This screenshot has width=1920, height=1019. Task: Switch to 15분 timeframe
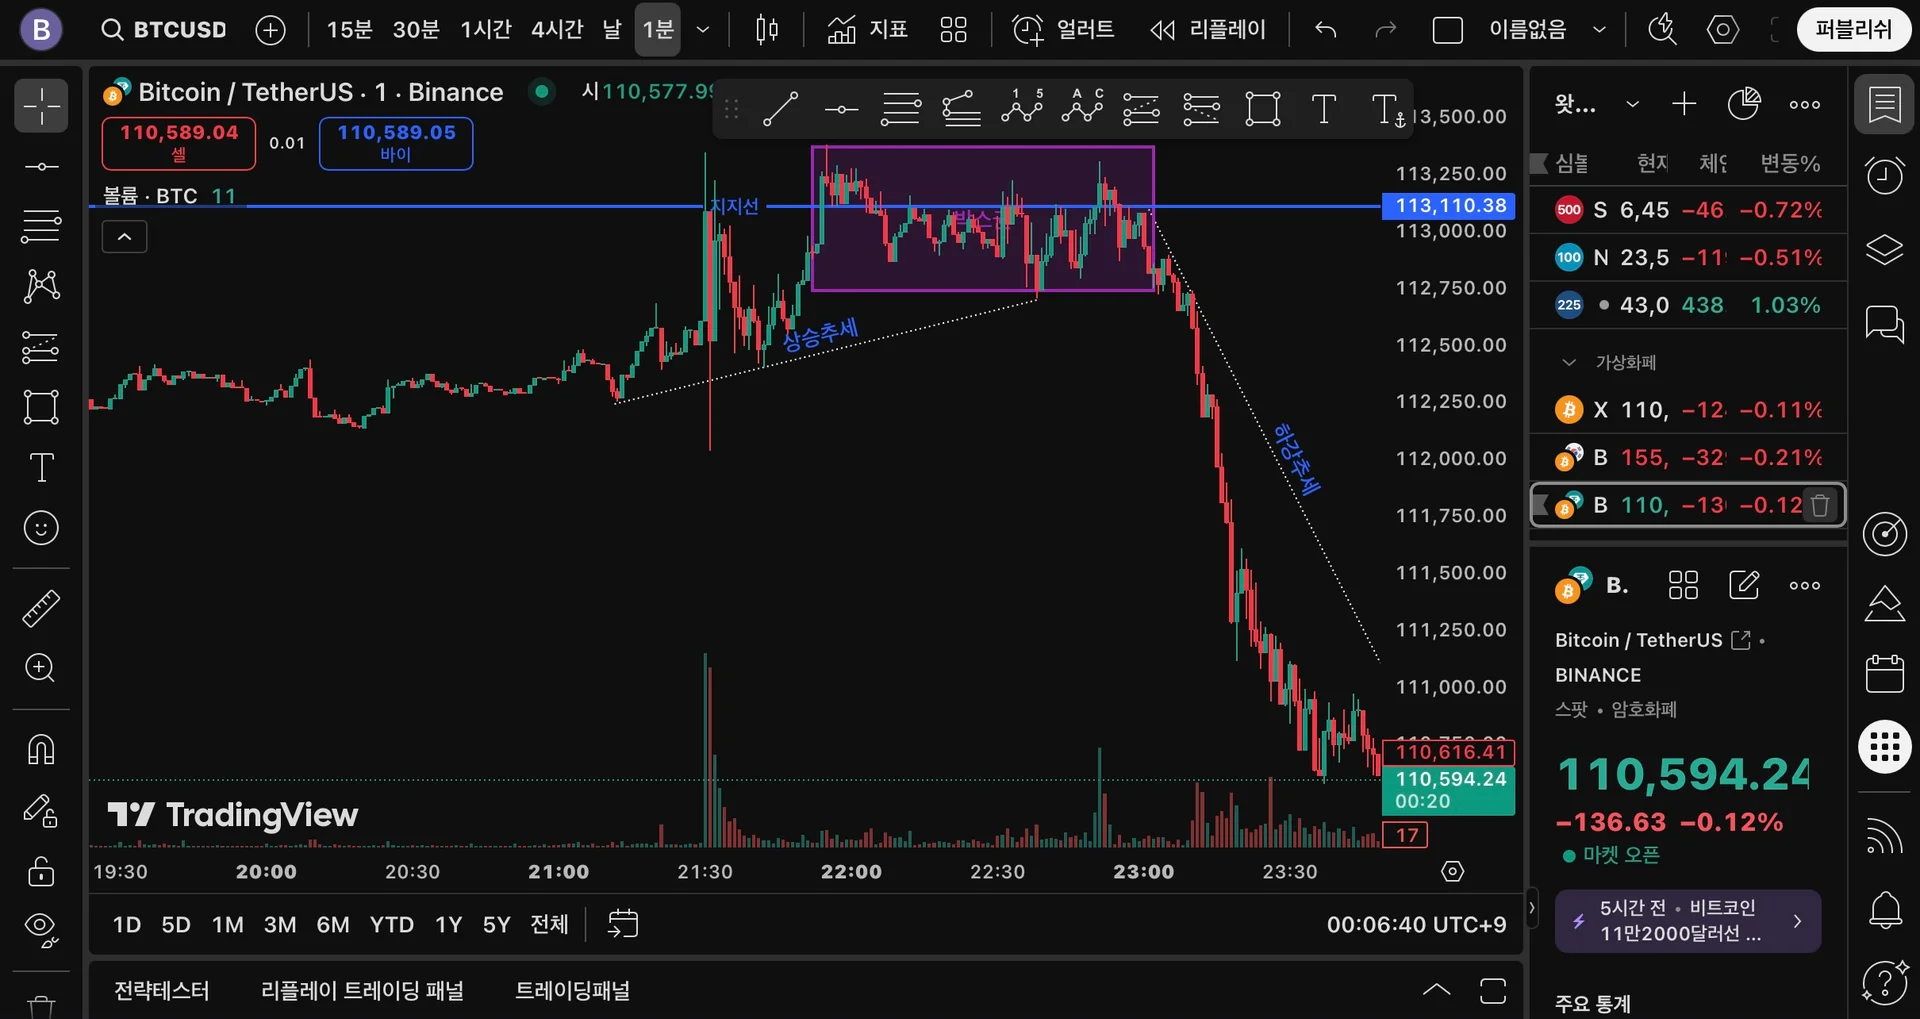tap(349, 30)
